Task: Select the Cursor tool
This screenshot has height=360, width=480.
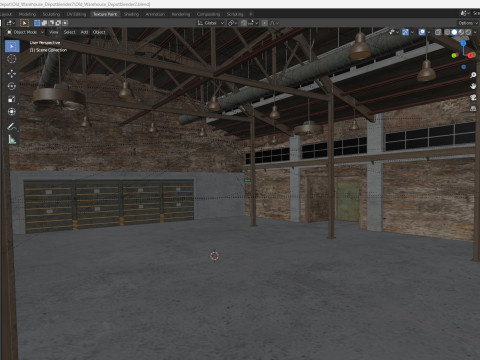Action: tap(12, 59)
